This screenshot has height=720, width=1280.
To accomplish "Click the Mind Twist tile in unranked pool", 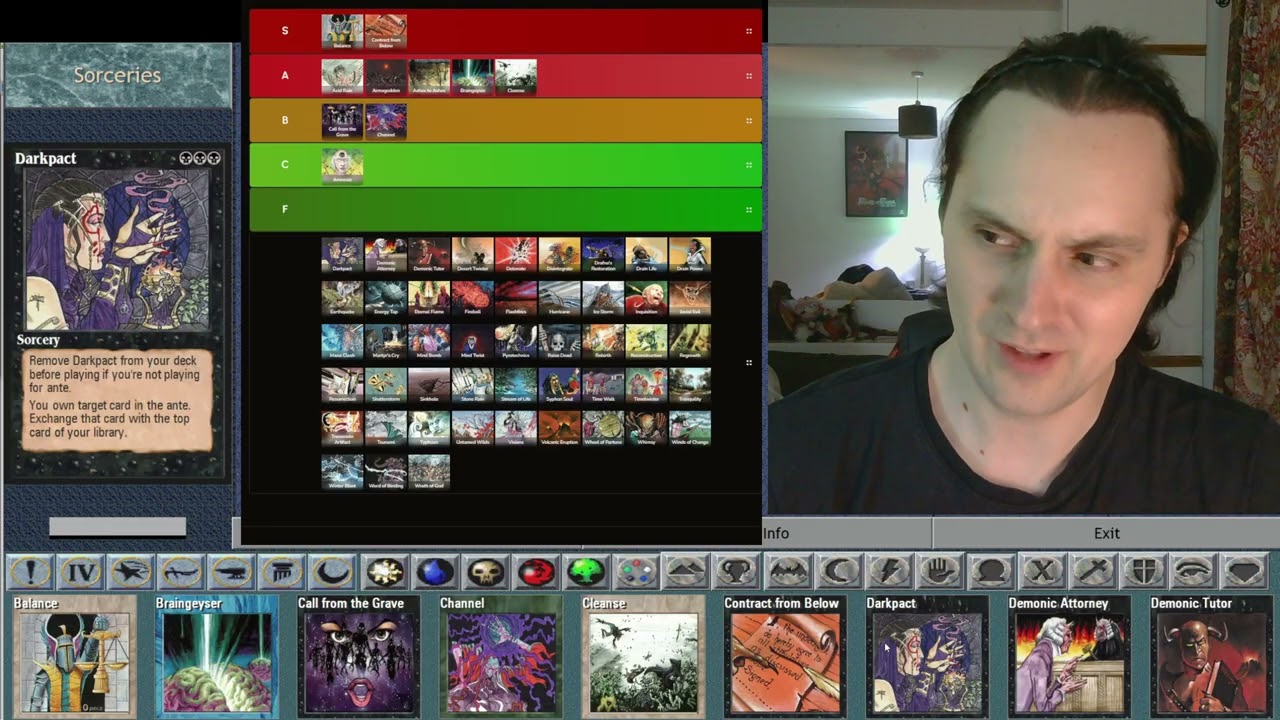I will [472, 342].
